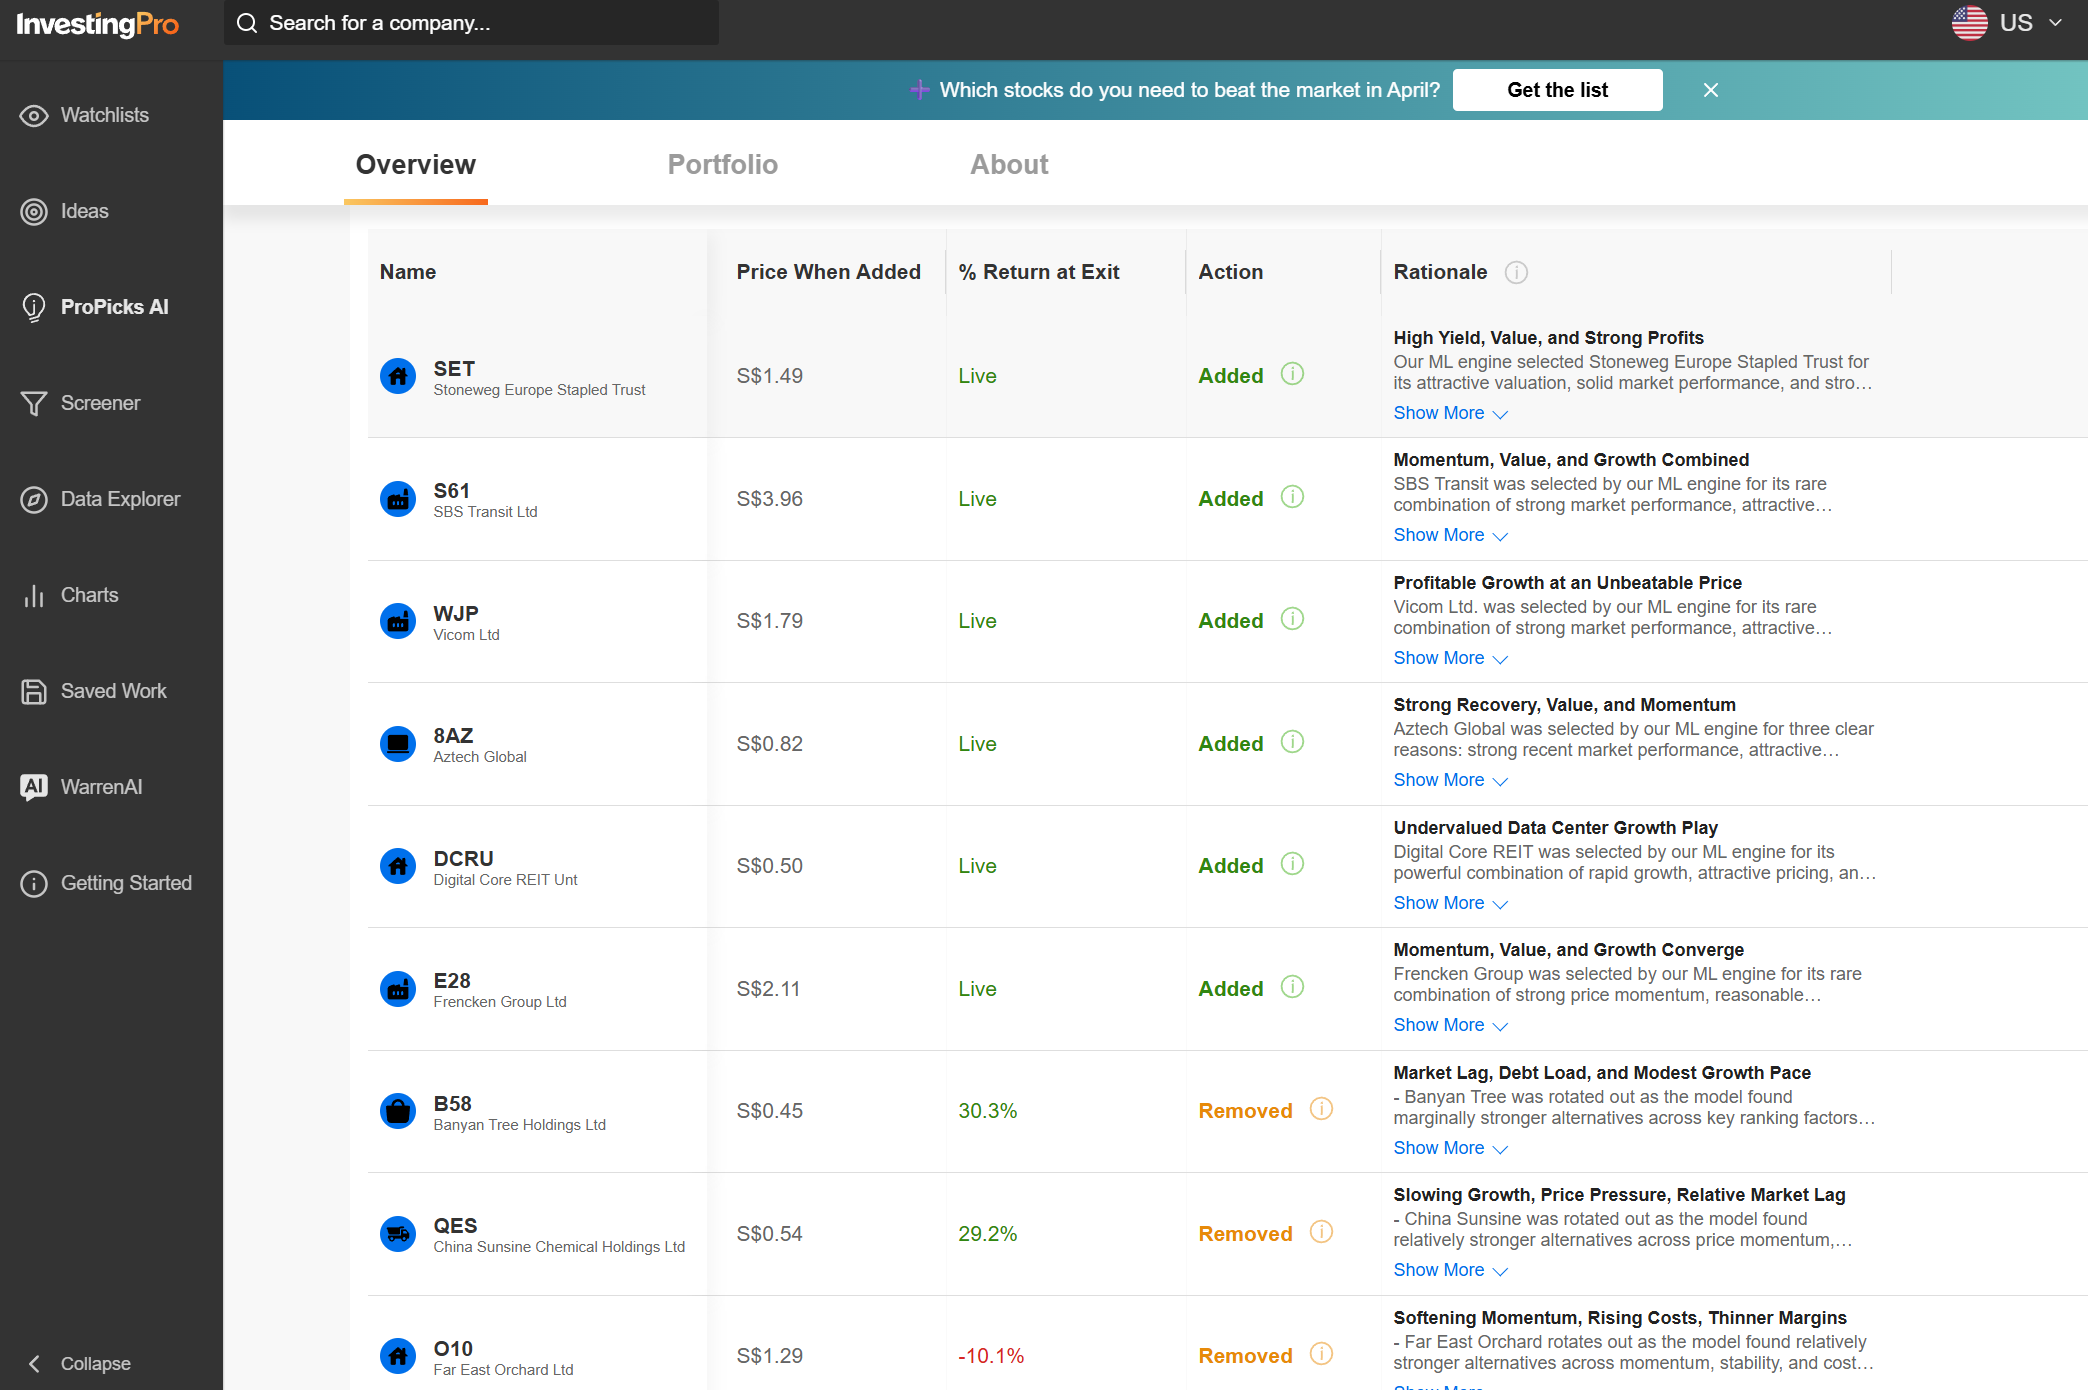Open the Screener funnel icon
The image size is (2088, 1390).
tap(34, 403)
